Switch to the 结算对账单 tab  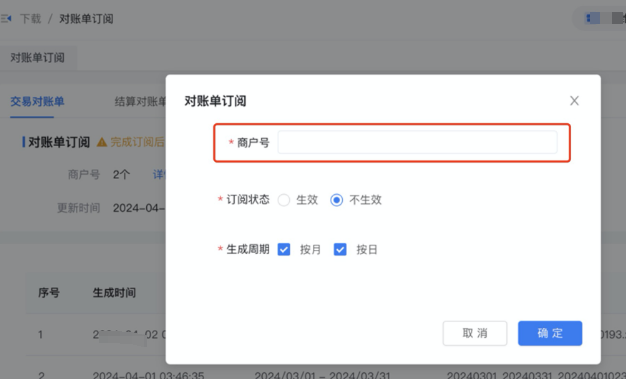click(141, 101)
